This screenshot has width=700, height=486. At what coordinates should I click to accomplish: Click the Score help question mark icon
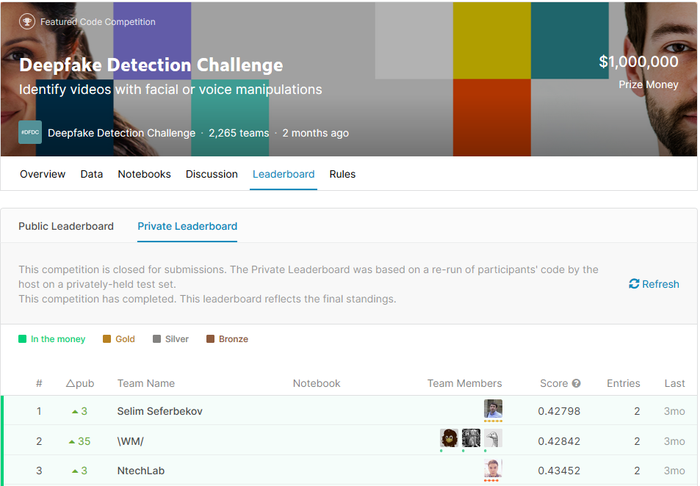click(x=576, y=383)
